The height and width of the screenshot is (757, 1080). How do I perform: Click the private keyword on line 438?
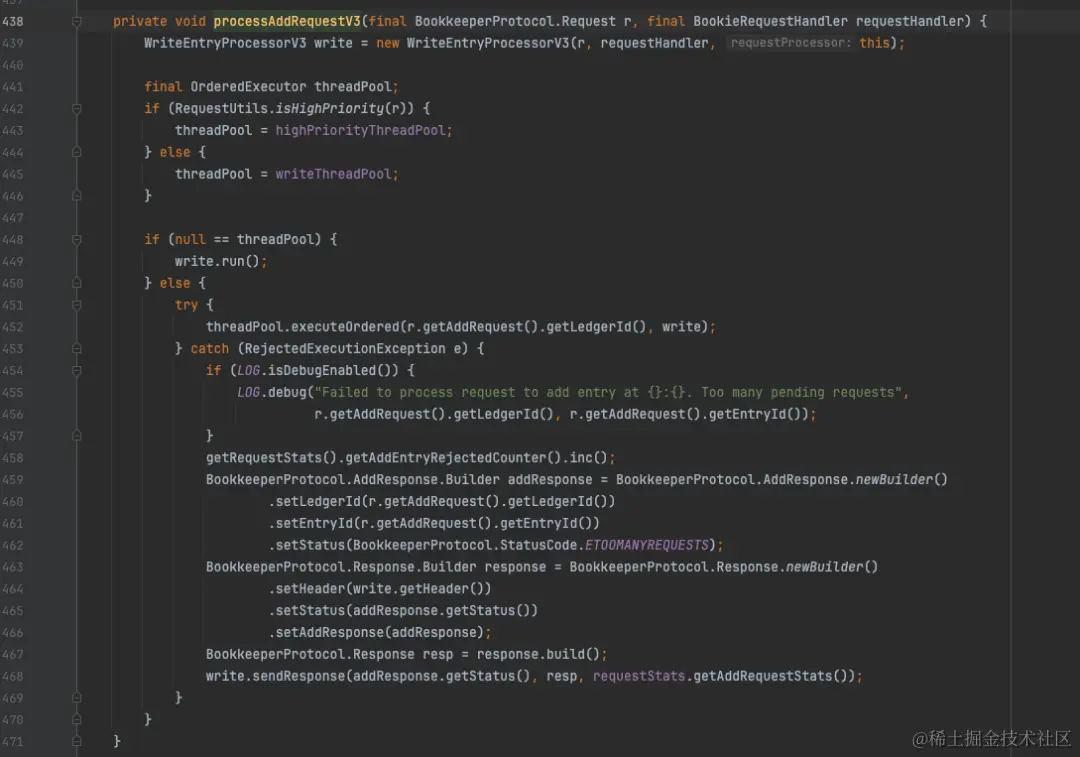pyautogui.click(x=140, y=21)
